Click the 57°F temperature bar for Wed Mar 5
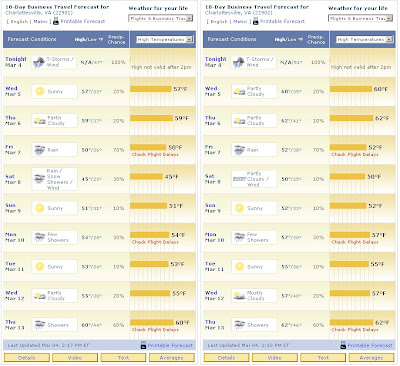Viewport: 400px width, 366px height. pos(151,89)
